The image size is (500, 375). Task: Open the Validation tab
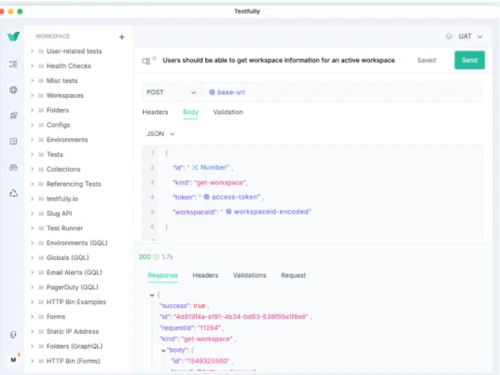[228, 112]
